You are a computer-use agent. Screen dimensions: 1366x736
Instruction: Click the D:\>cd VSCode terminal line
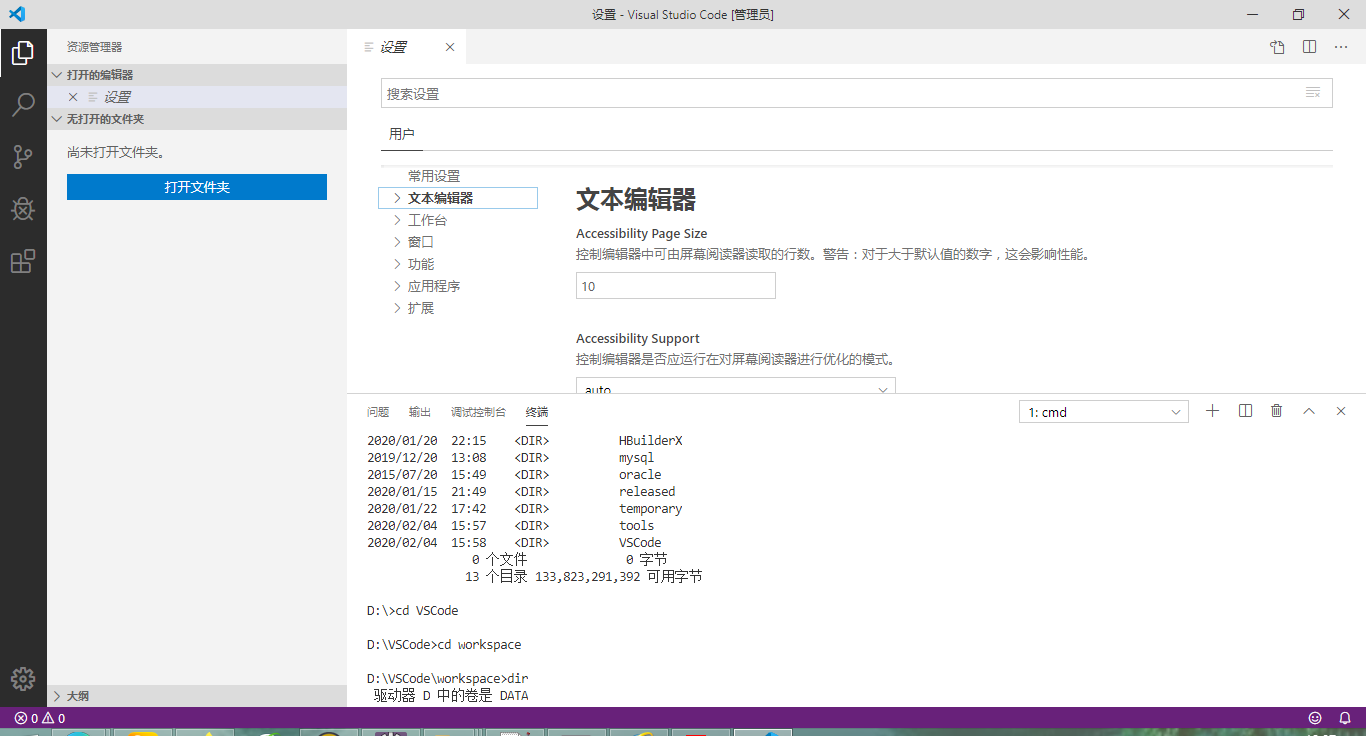[413, 610]
